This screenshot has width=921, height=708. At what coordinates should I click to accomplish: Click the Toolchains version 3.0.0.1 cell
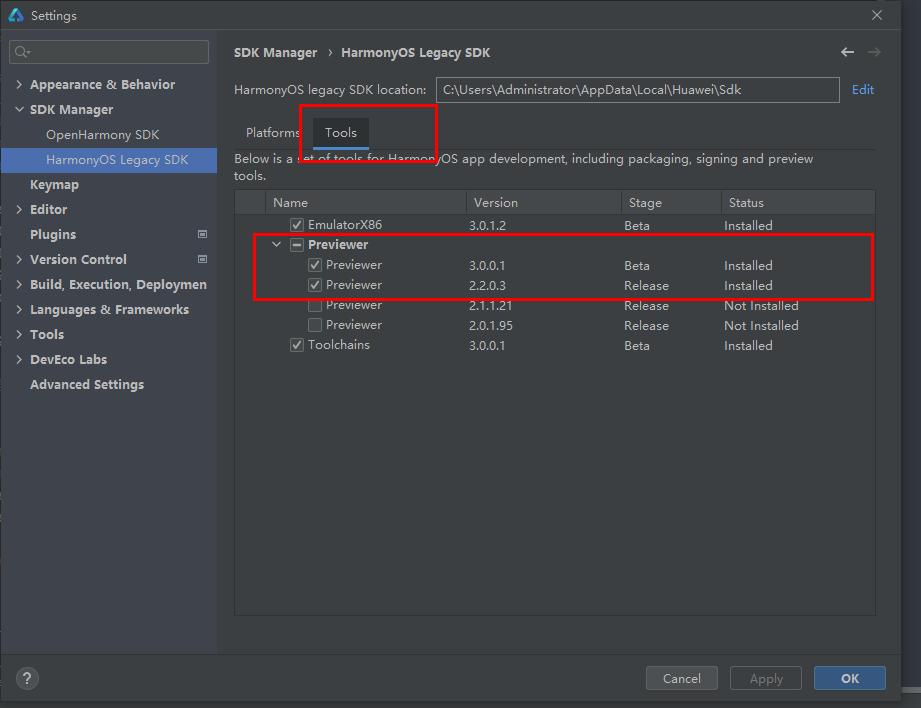(x=487, y=345)
